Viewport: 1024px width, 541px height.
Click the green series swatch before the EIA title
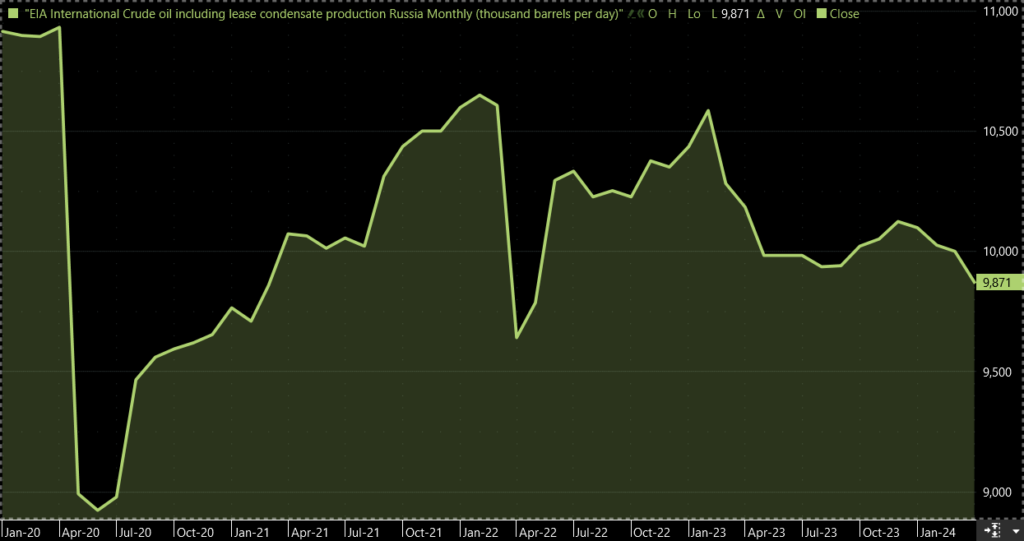point(11,14)
